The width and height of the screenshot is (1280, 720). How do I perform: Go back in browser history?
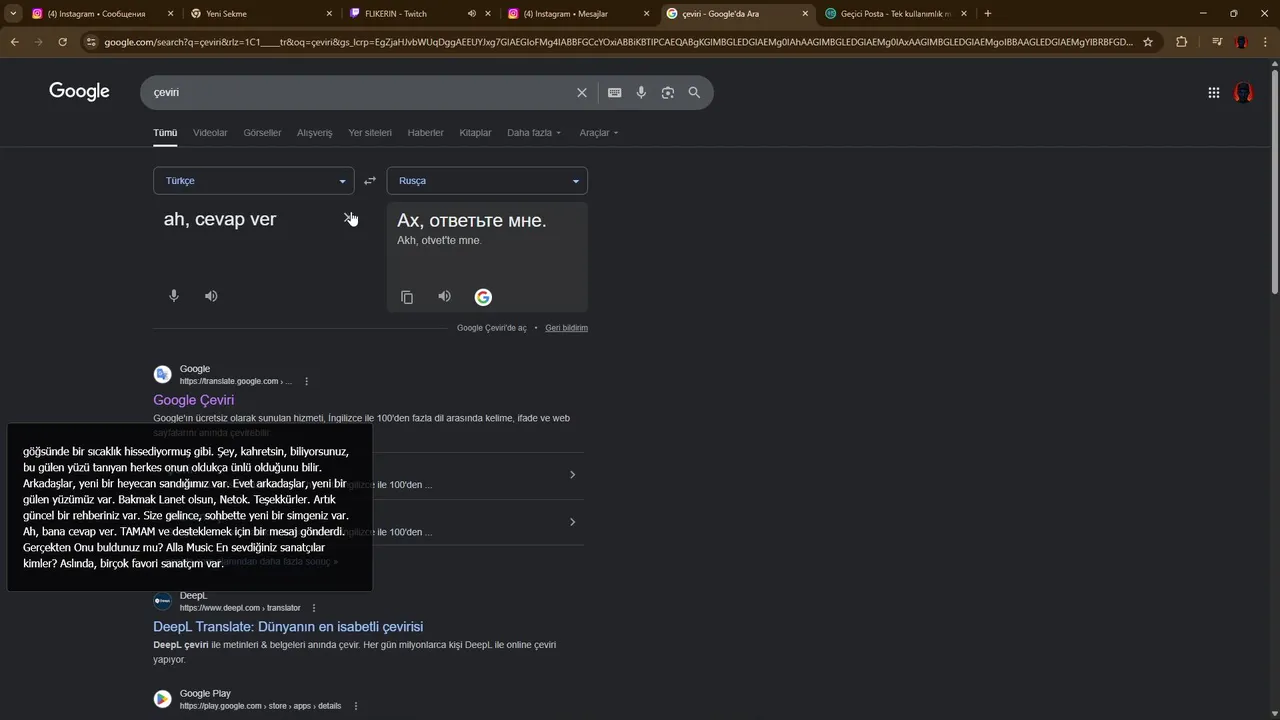14,42
